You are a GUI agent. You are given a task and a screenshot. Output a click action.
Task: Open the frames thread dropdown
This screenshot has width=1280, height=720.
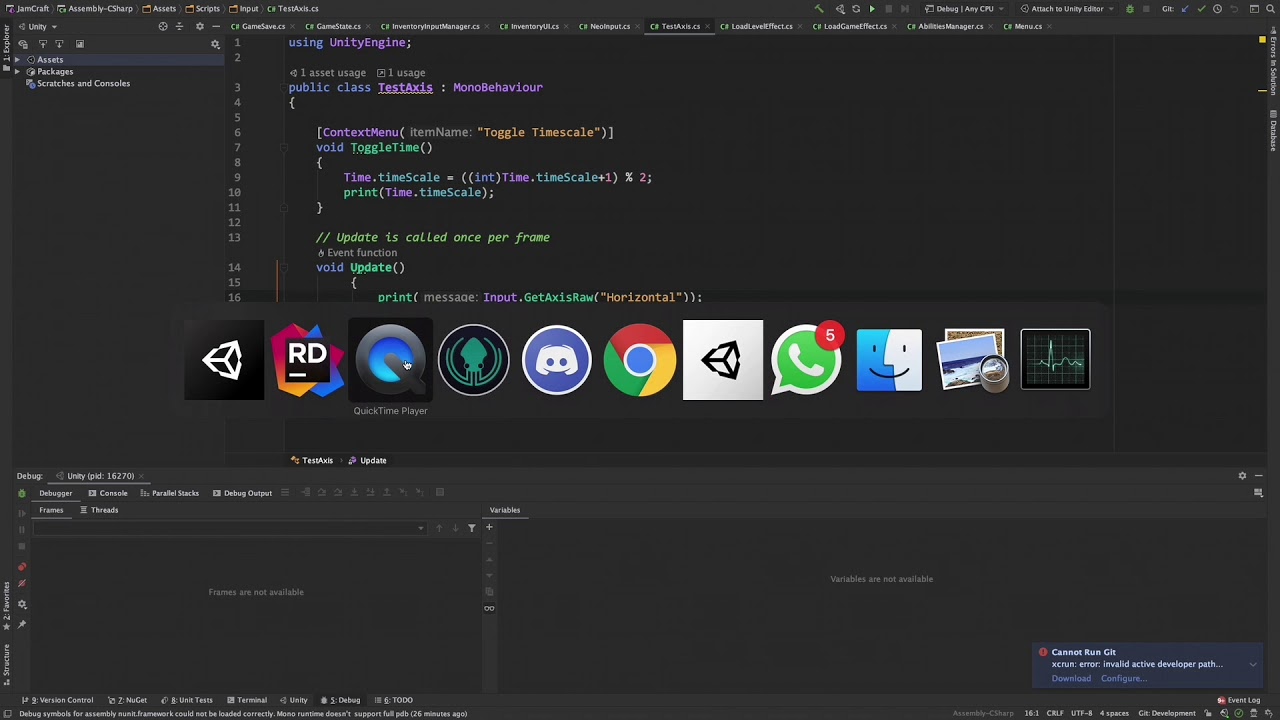coord(228,528)
